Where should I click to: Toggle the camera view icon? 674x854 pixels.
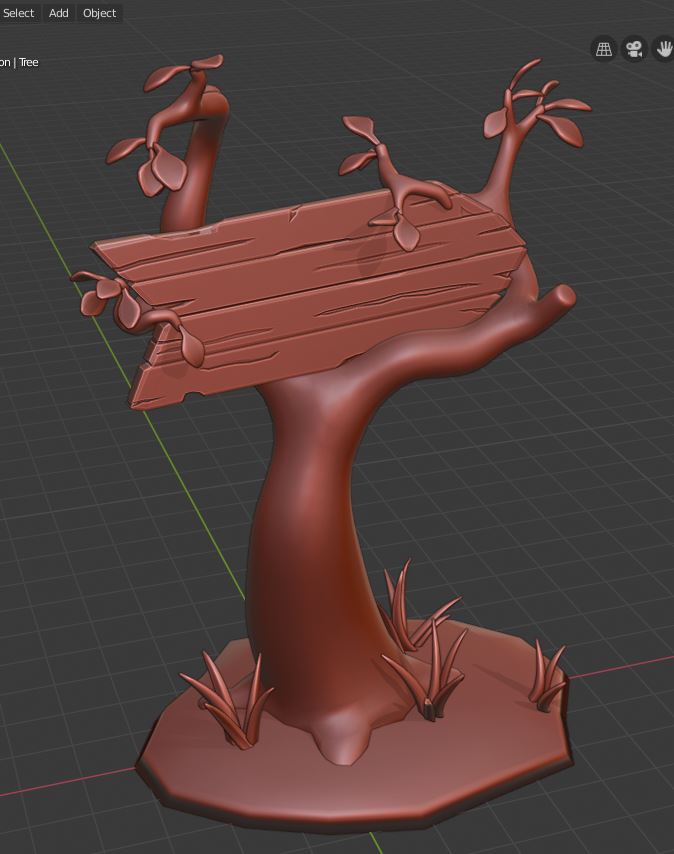pyautogui.click(x=634, y=50)
